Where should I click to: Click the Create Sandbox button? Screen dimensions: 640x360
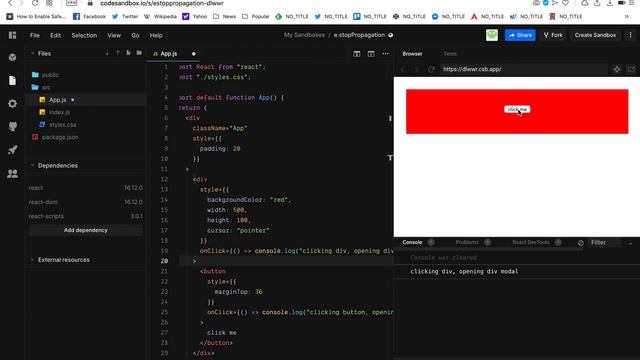click(595, 35)
